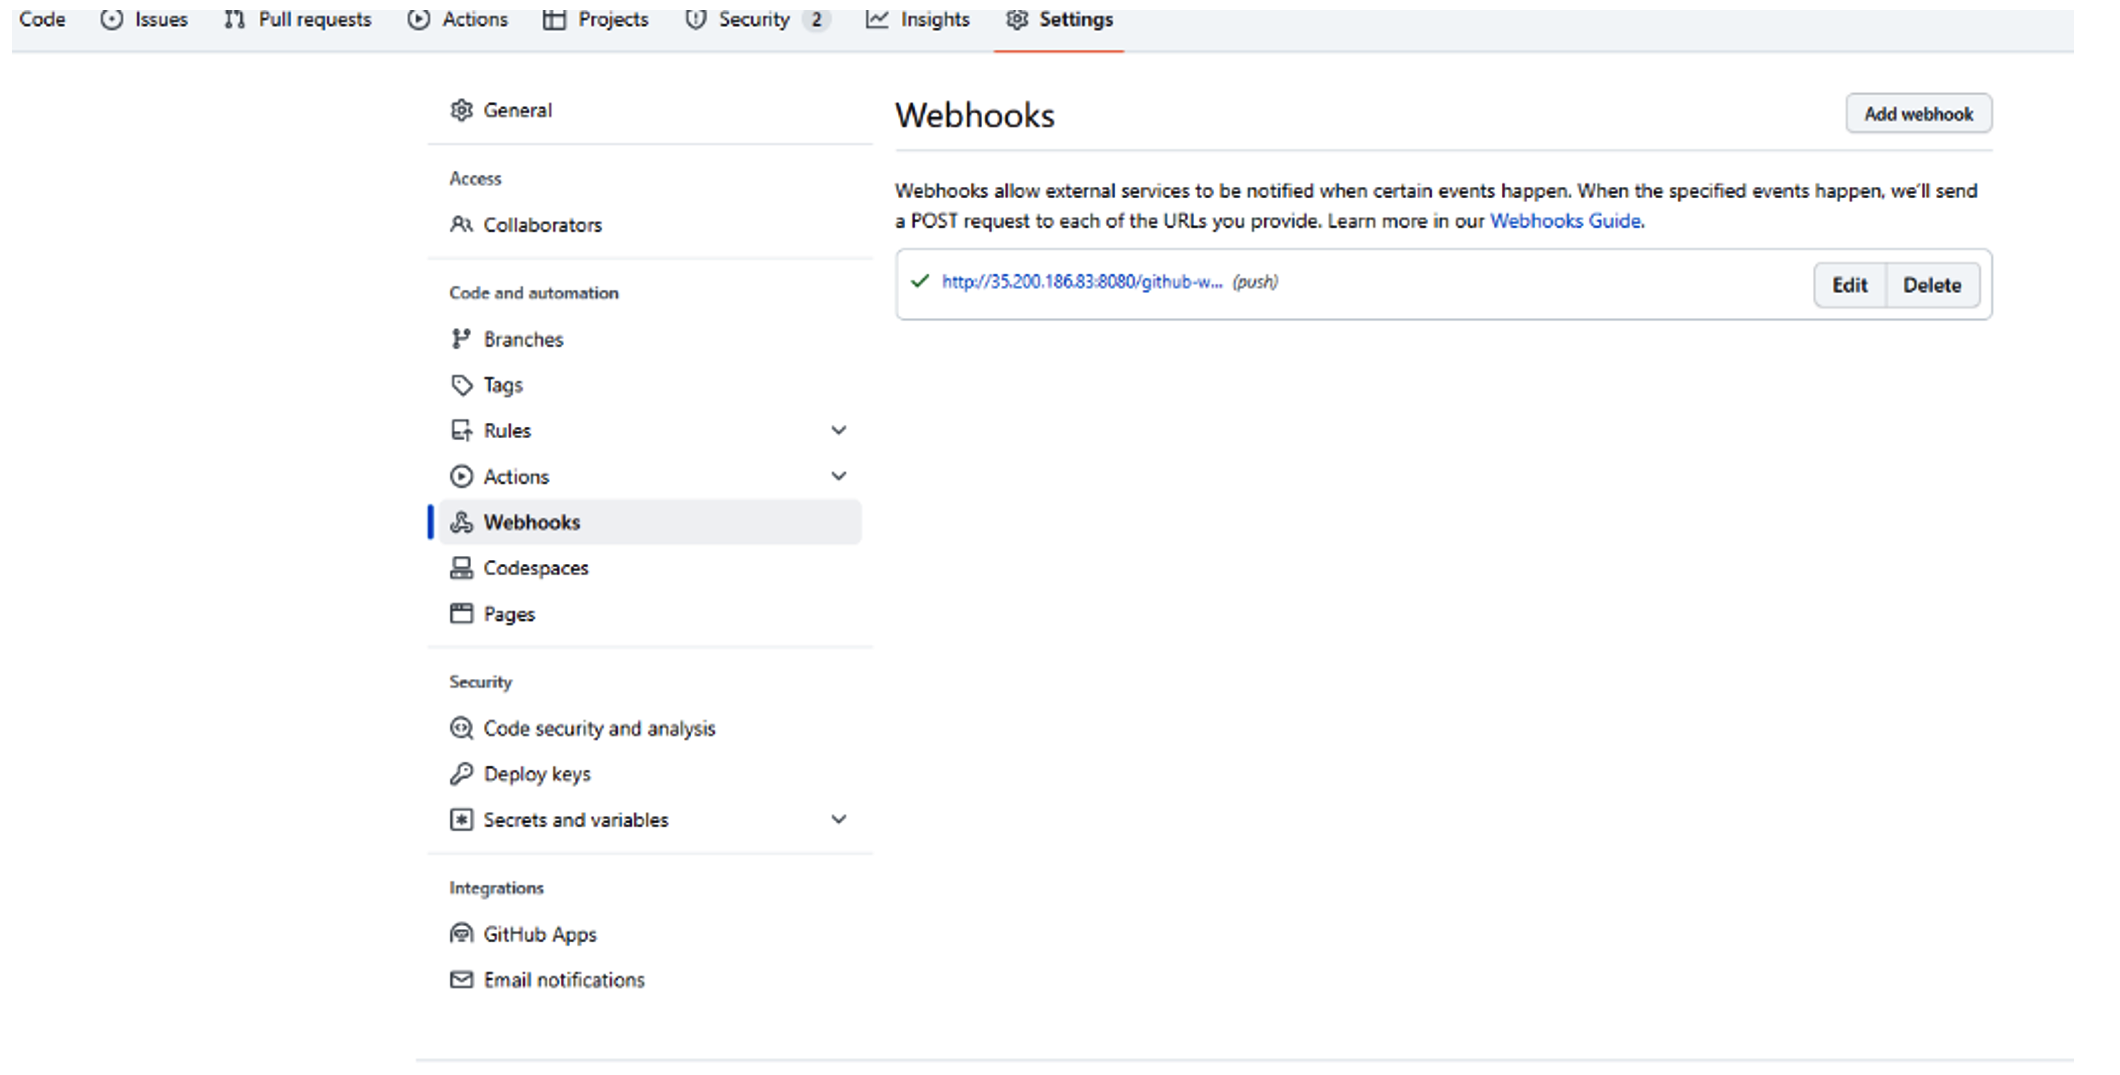Viewport: 2120px width, 1075px height.
Task: Click the Tags tag icon
Action: (x=461, y=385)
